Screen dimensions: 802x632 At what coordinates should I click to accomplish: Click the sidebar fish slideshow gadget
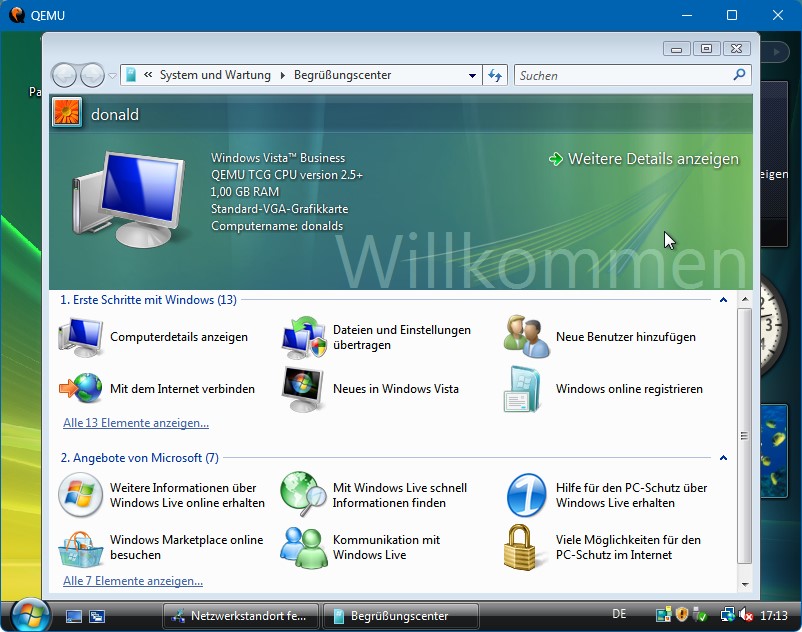pos(774,451)
